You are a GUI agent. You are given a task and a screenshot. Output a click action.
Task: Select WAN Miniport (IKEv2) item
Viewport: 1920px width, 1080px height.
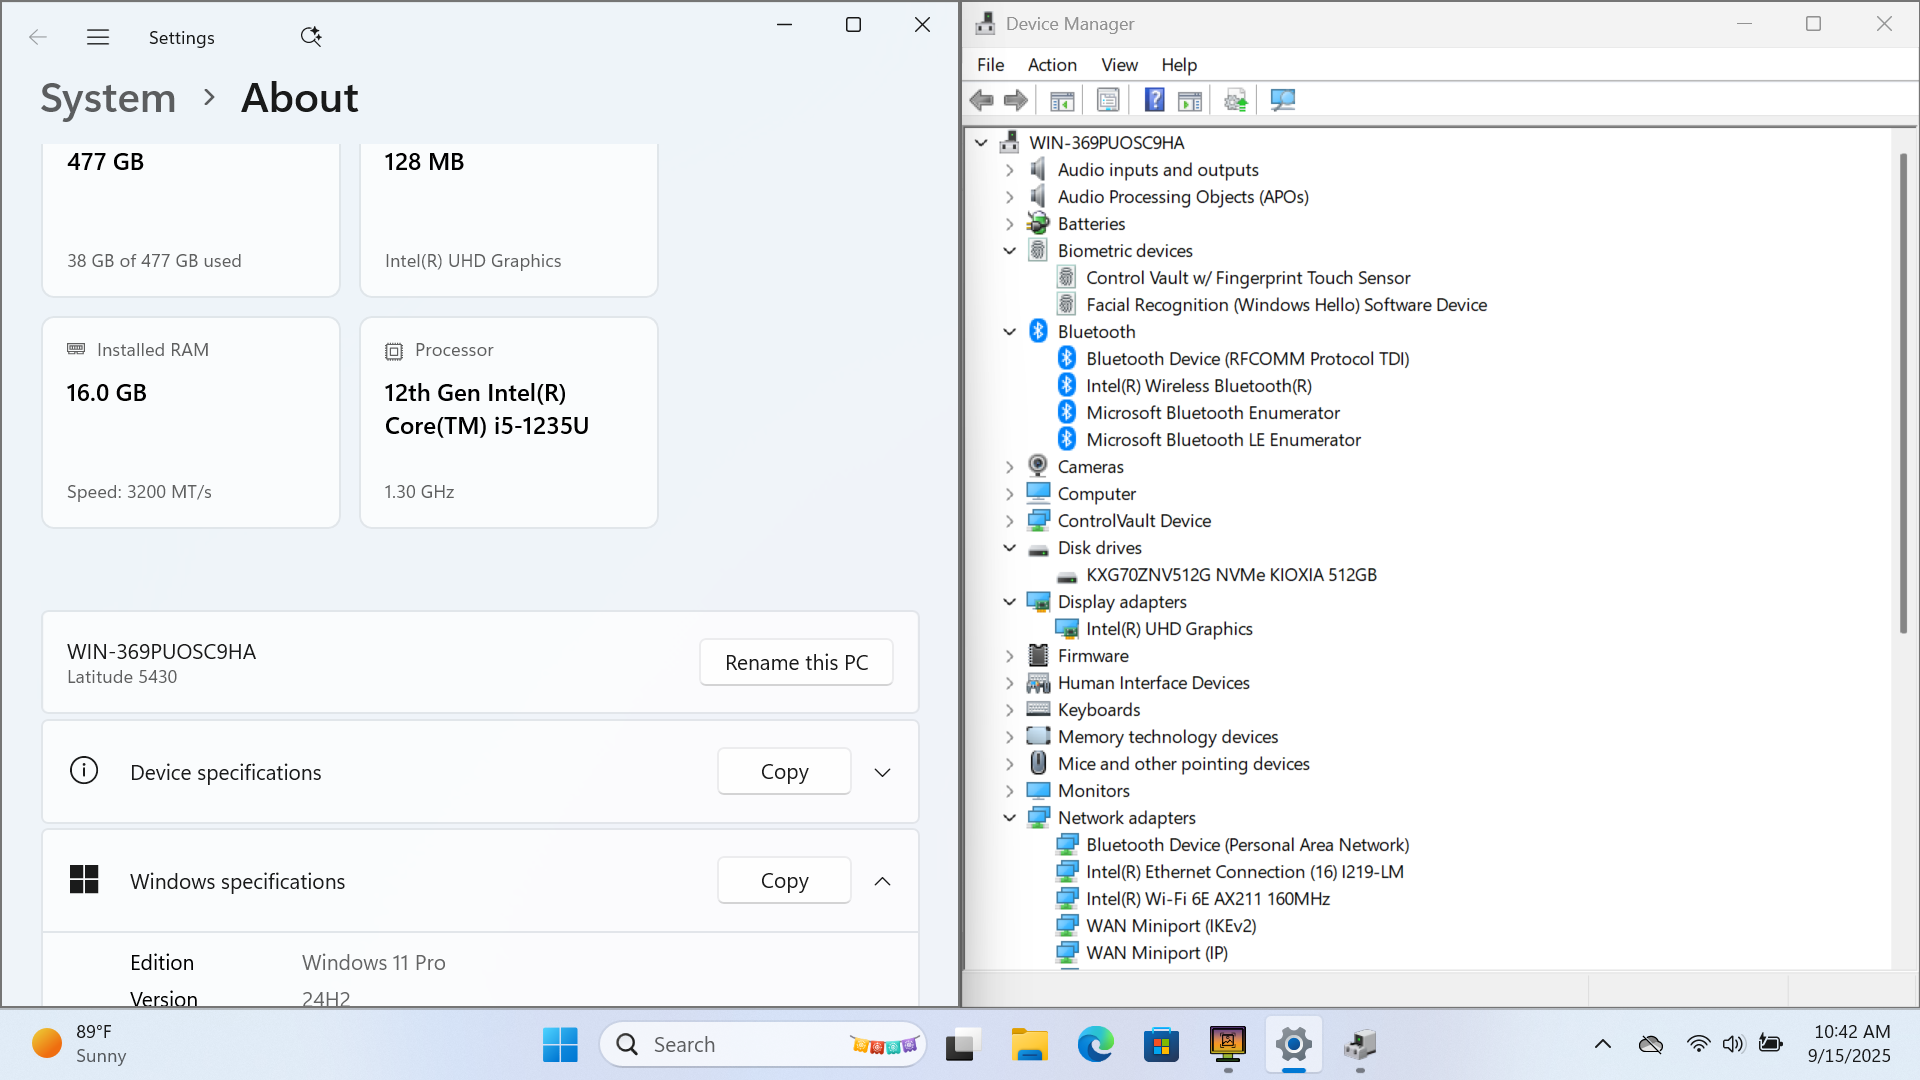pyautogui.click(x=1171, y=926)
